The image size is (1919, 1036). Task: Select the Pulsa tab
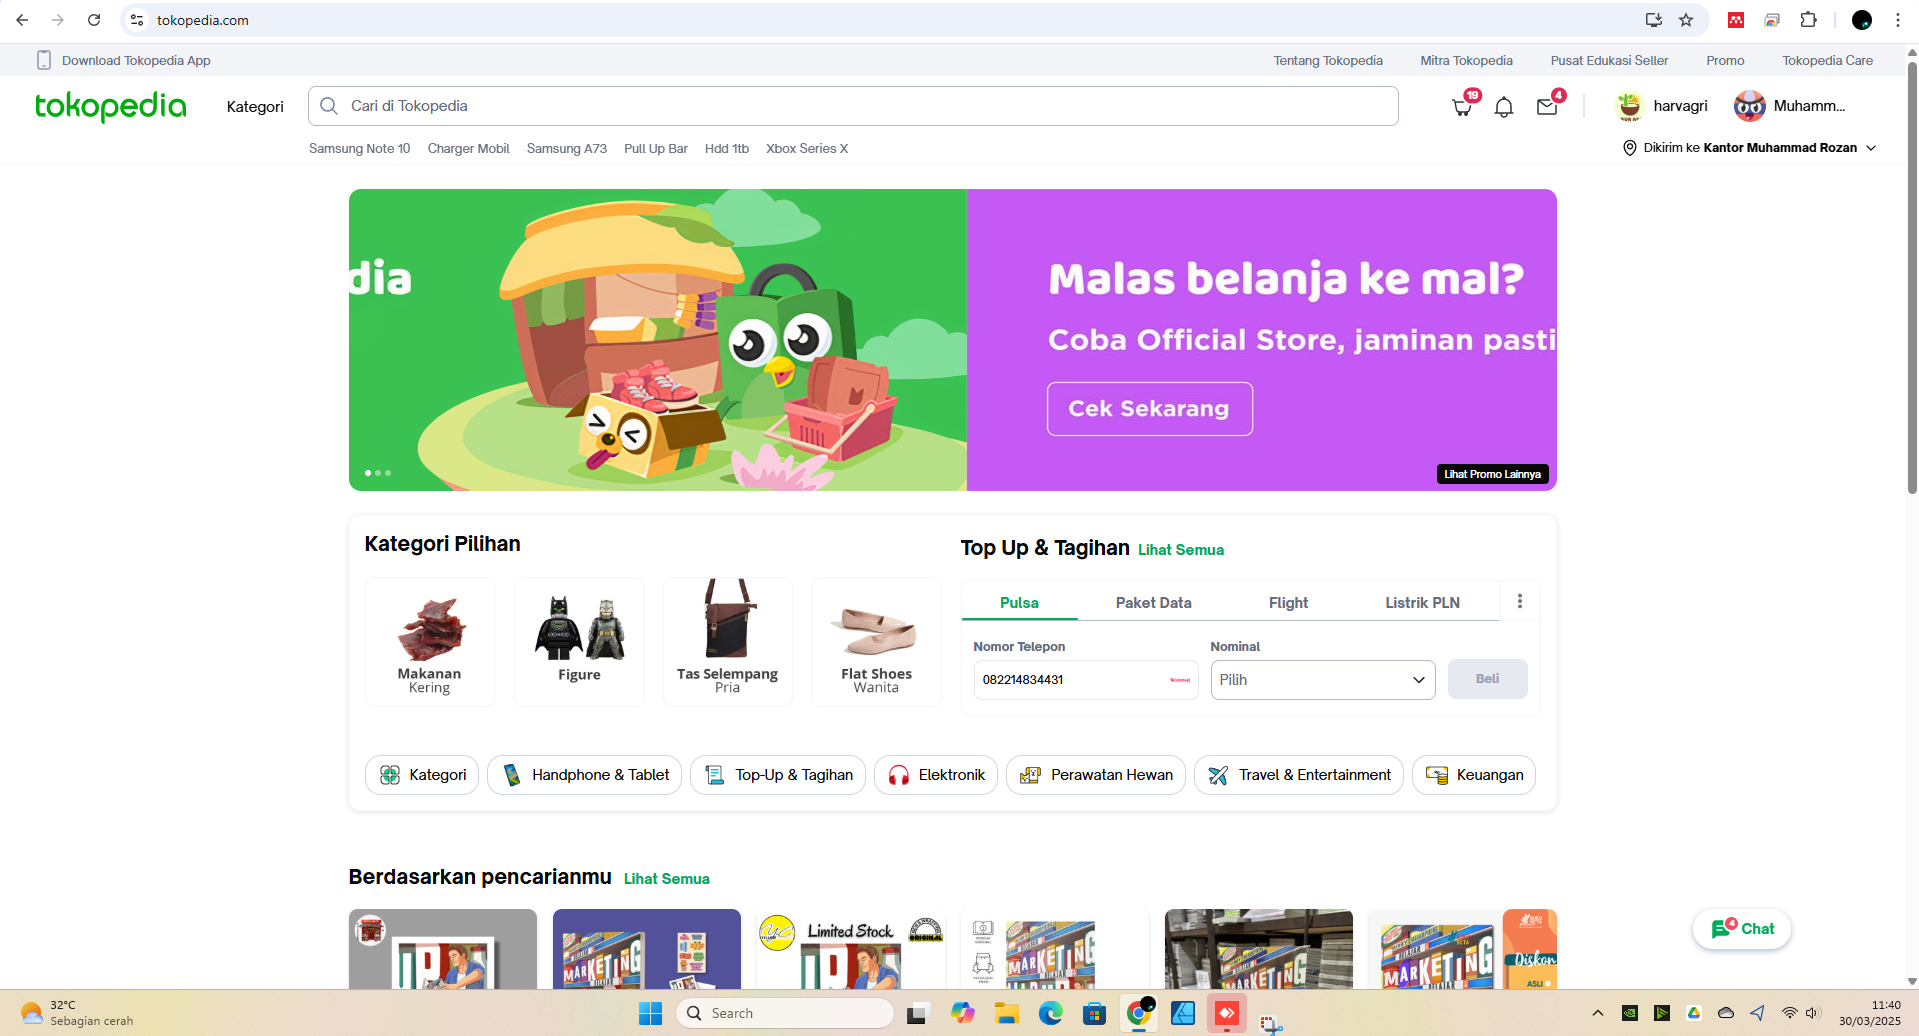[x=1019, y=602]
